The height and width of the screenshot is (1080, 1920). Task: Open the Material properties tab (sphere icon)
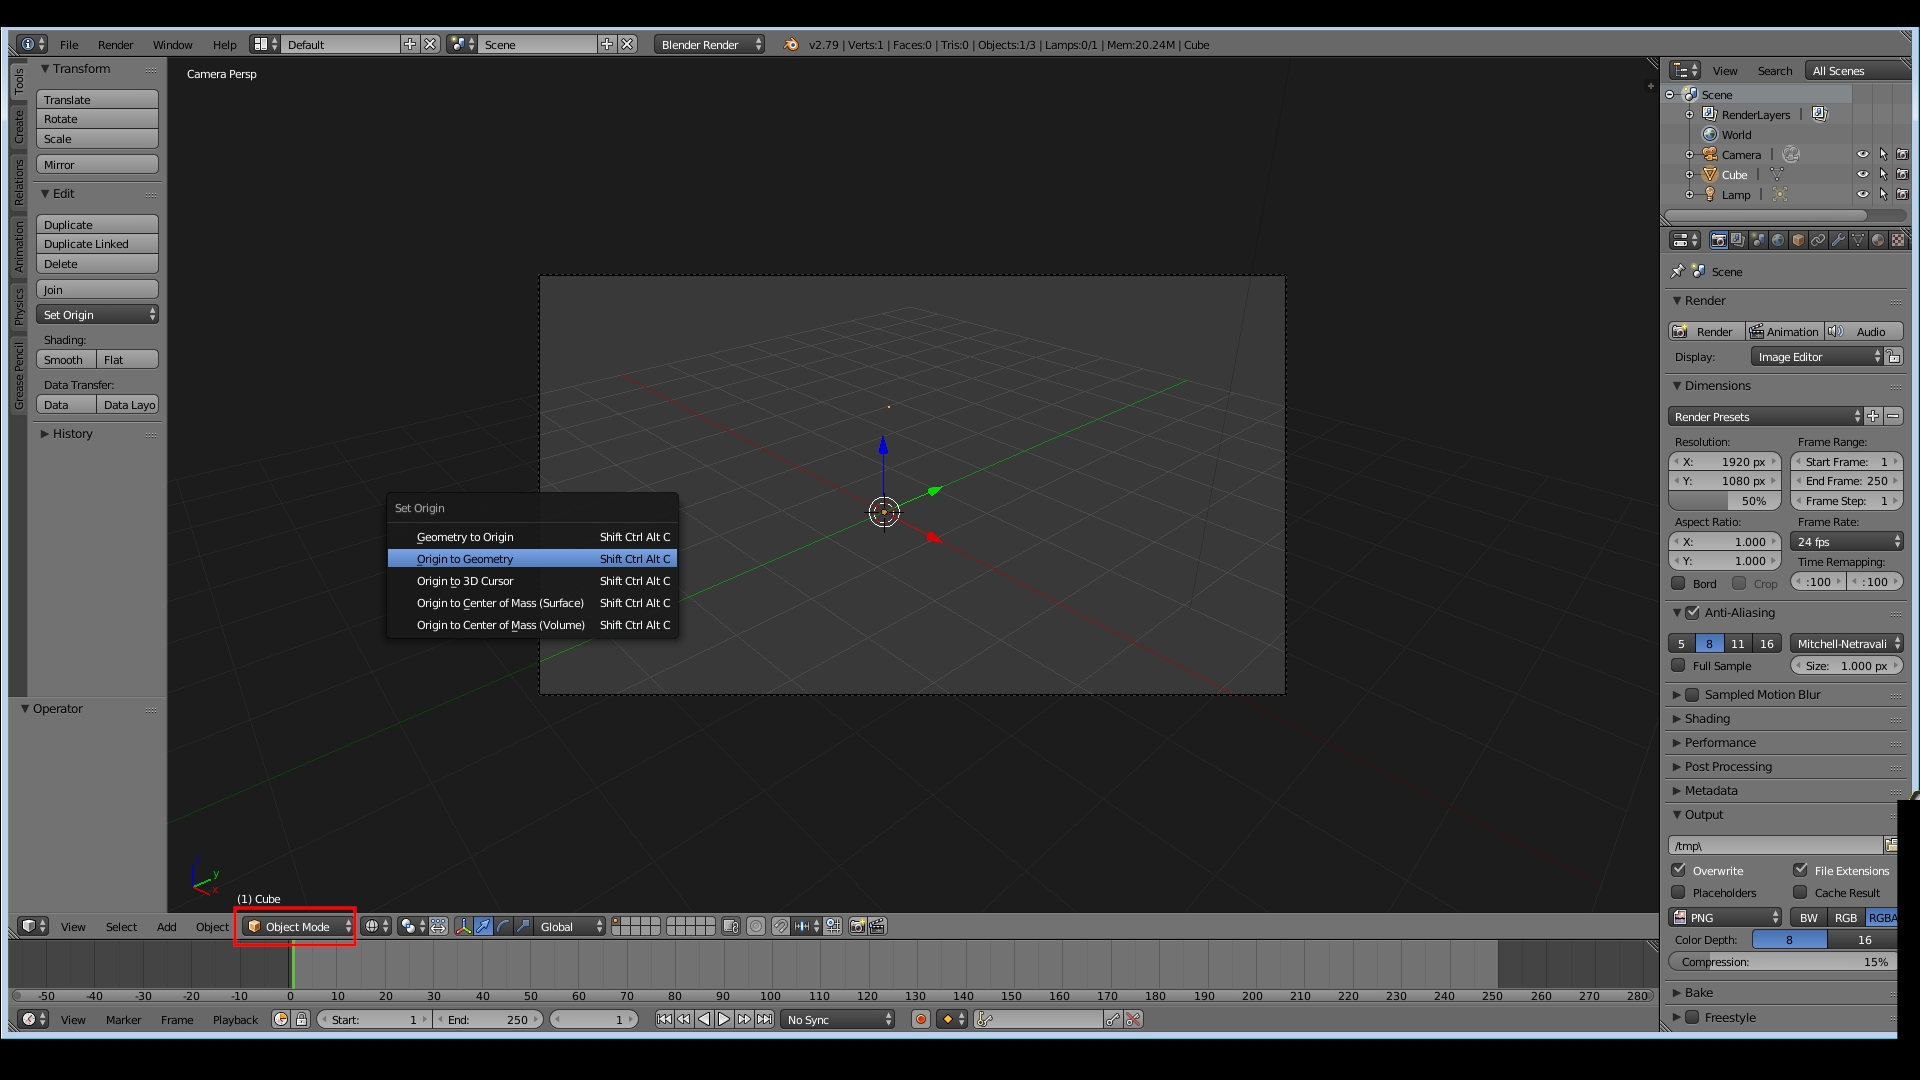click(x=1878, y=240)
